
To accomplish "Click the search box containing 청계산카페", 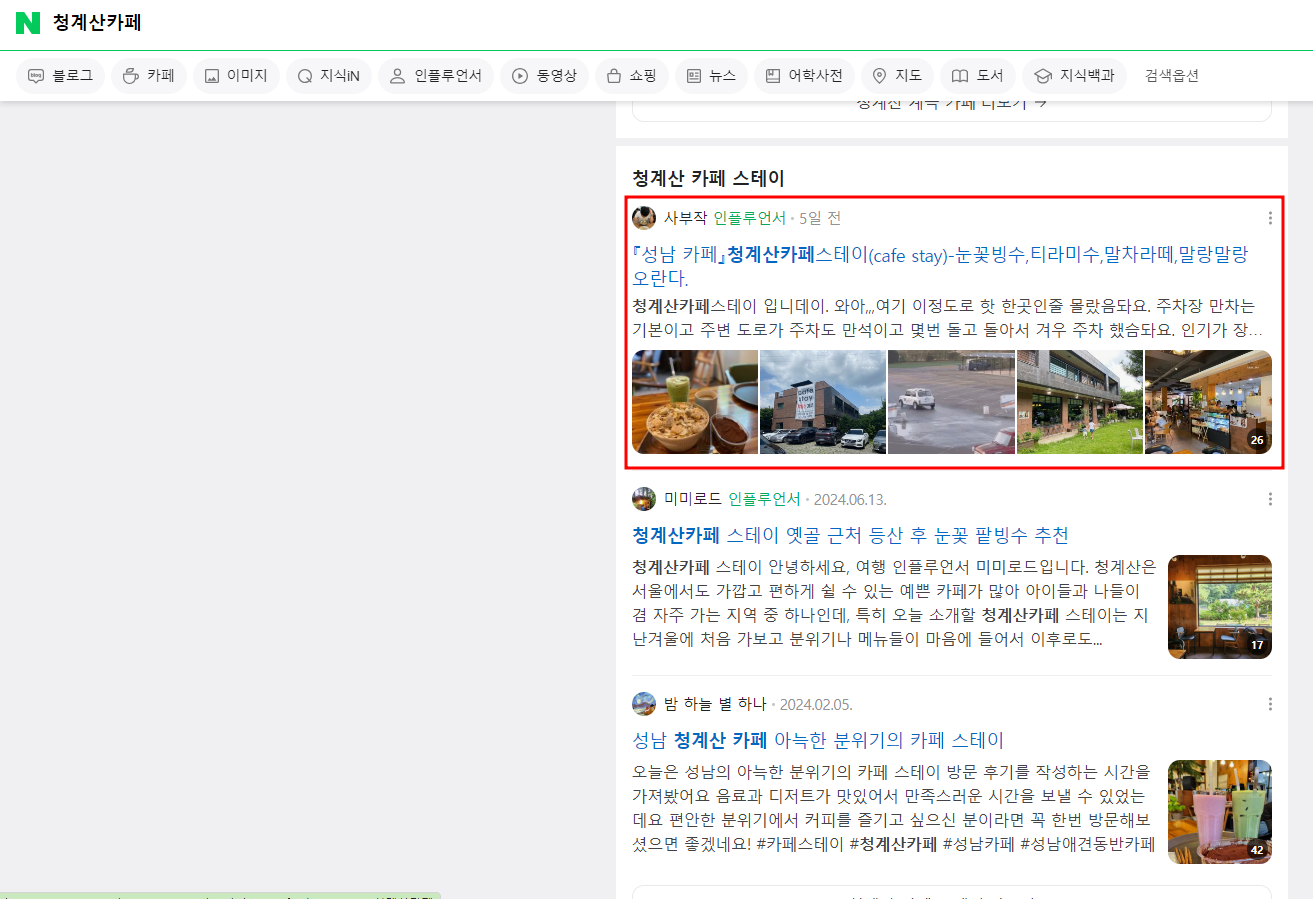I will (x=400, y=23).
